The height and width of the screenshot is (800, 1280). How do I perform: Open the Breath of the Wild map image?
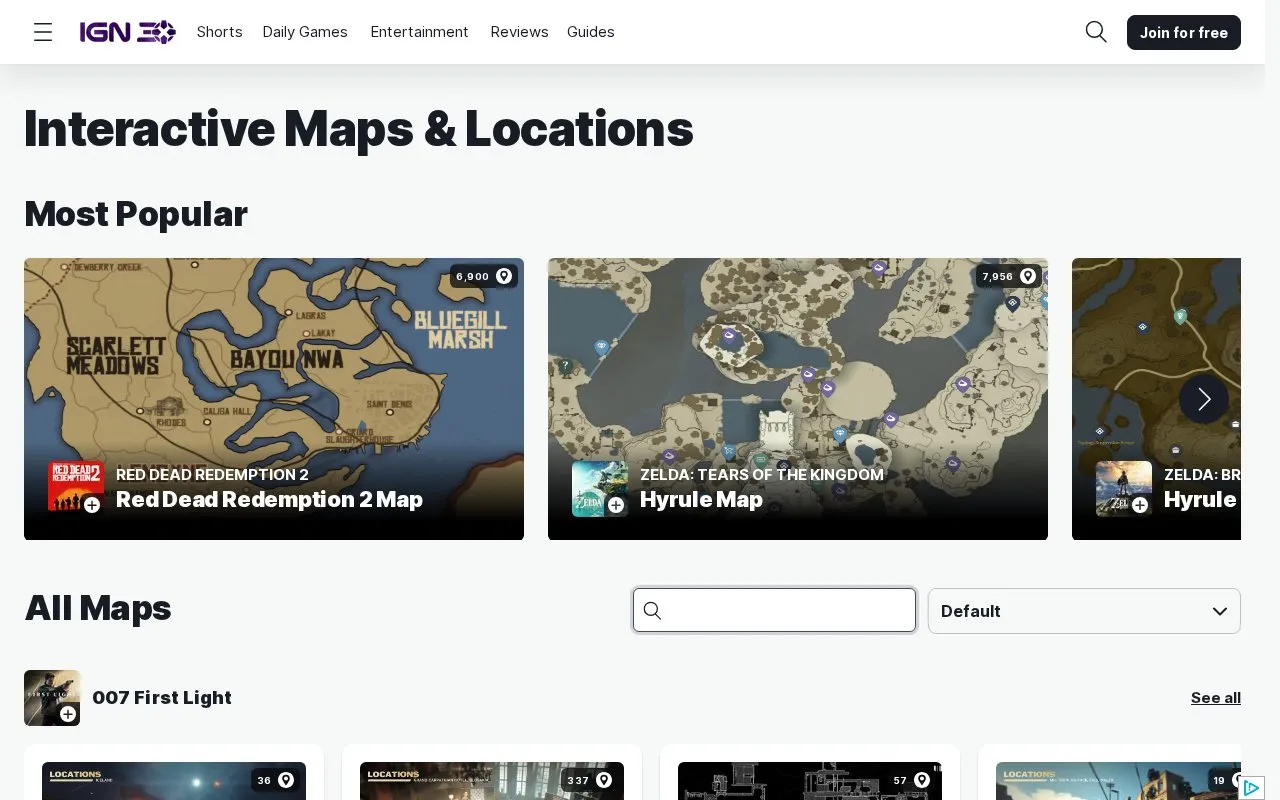[1156, 399]
